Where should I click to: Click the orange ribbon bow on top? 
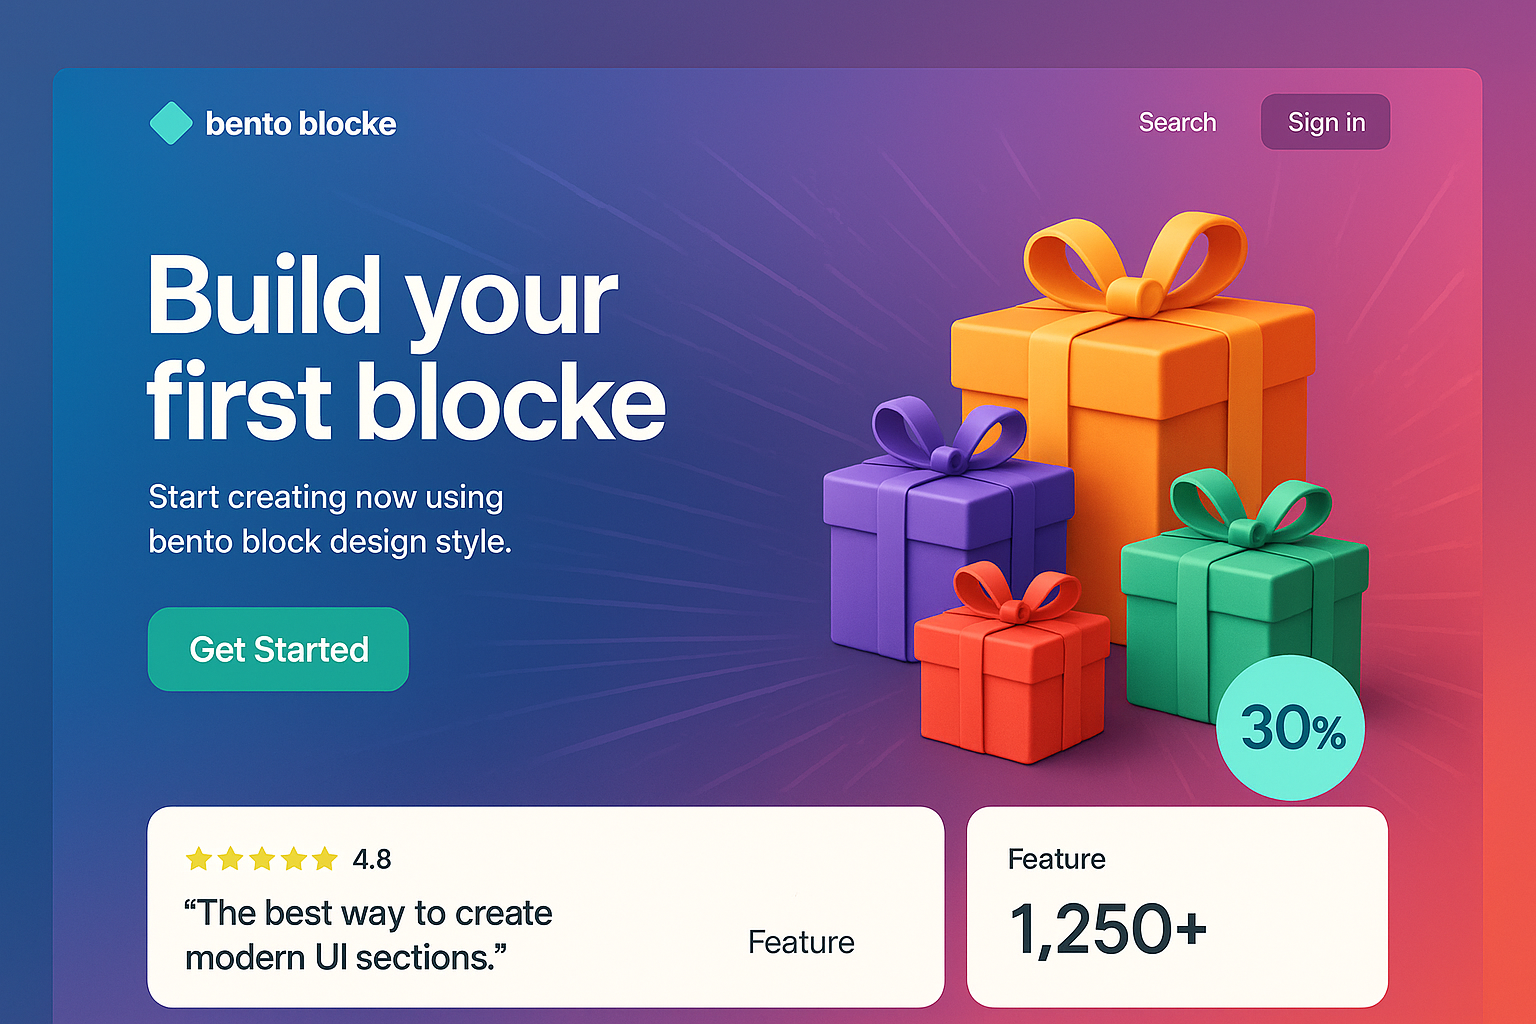pyautogui.click(x=1135, y=262)
